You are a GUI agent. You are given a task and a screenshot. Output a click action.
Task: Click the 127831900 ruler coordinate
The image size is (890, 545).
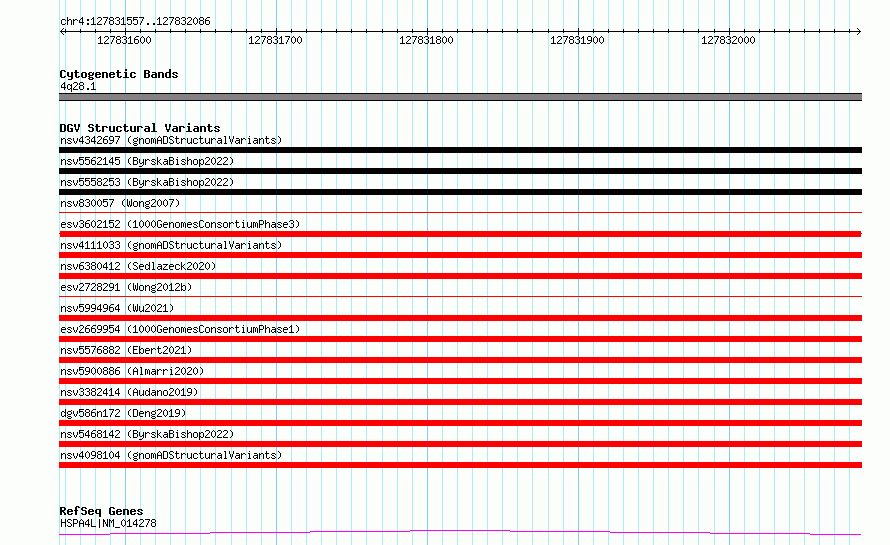(x=577, y=40)
